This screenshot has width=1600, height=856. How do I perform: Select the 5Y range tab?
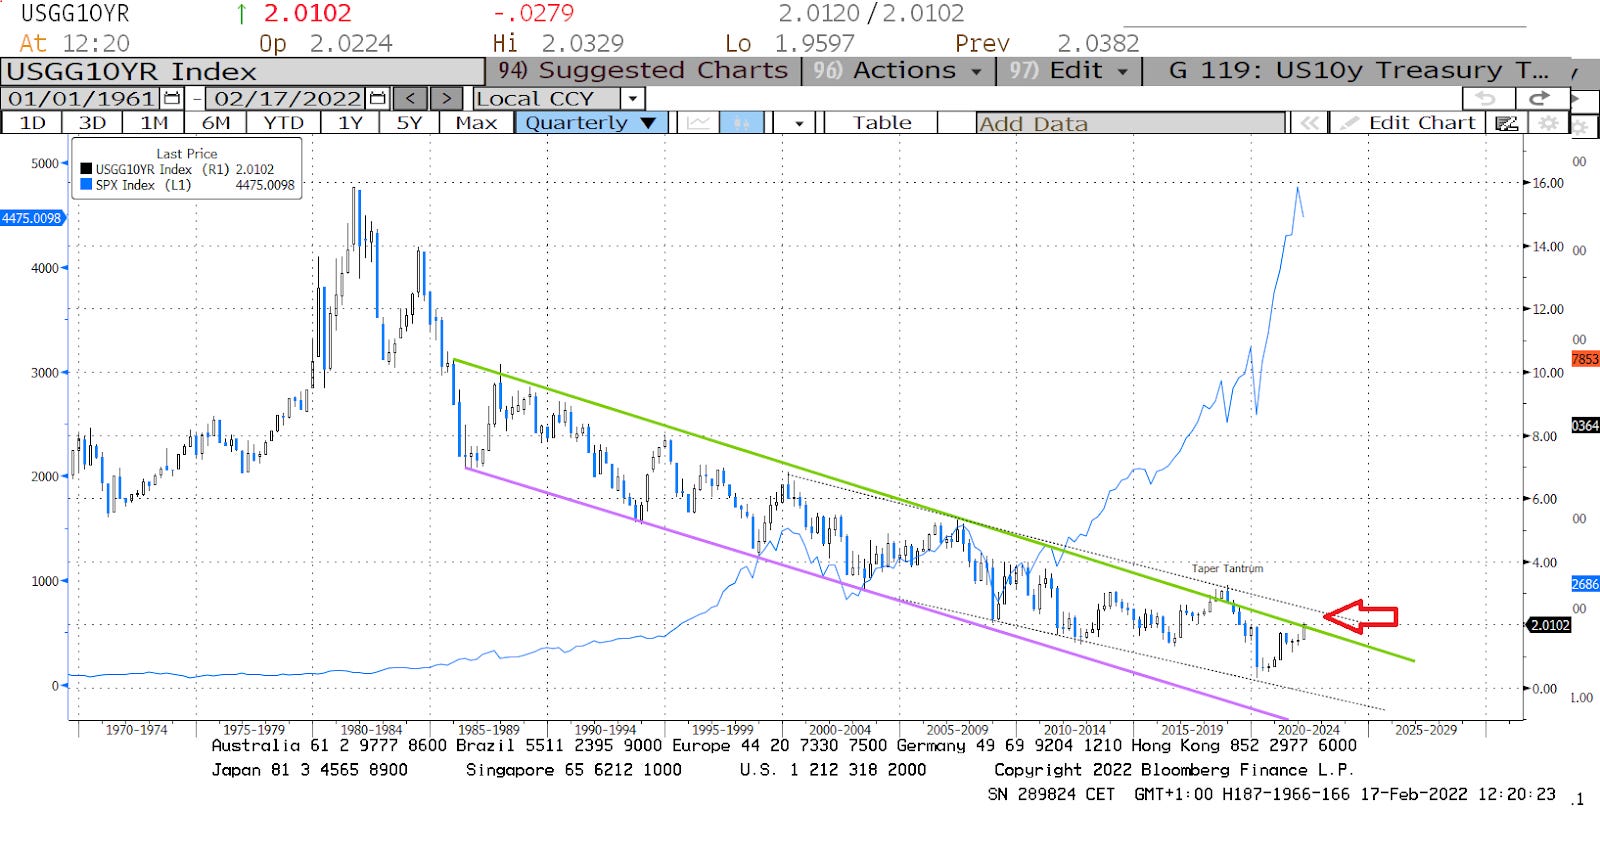[409, 122]
